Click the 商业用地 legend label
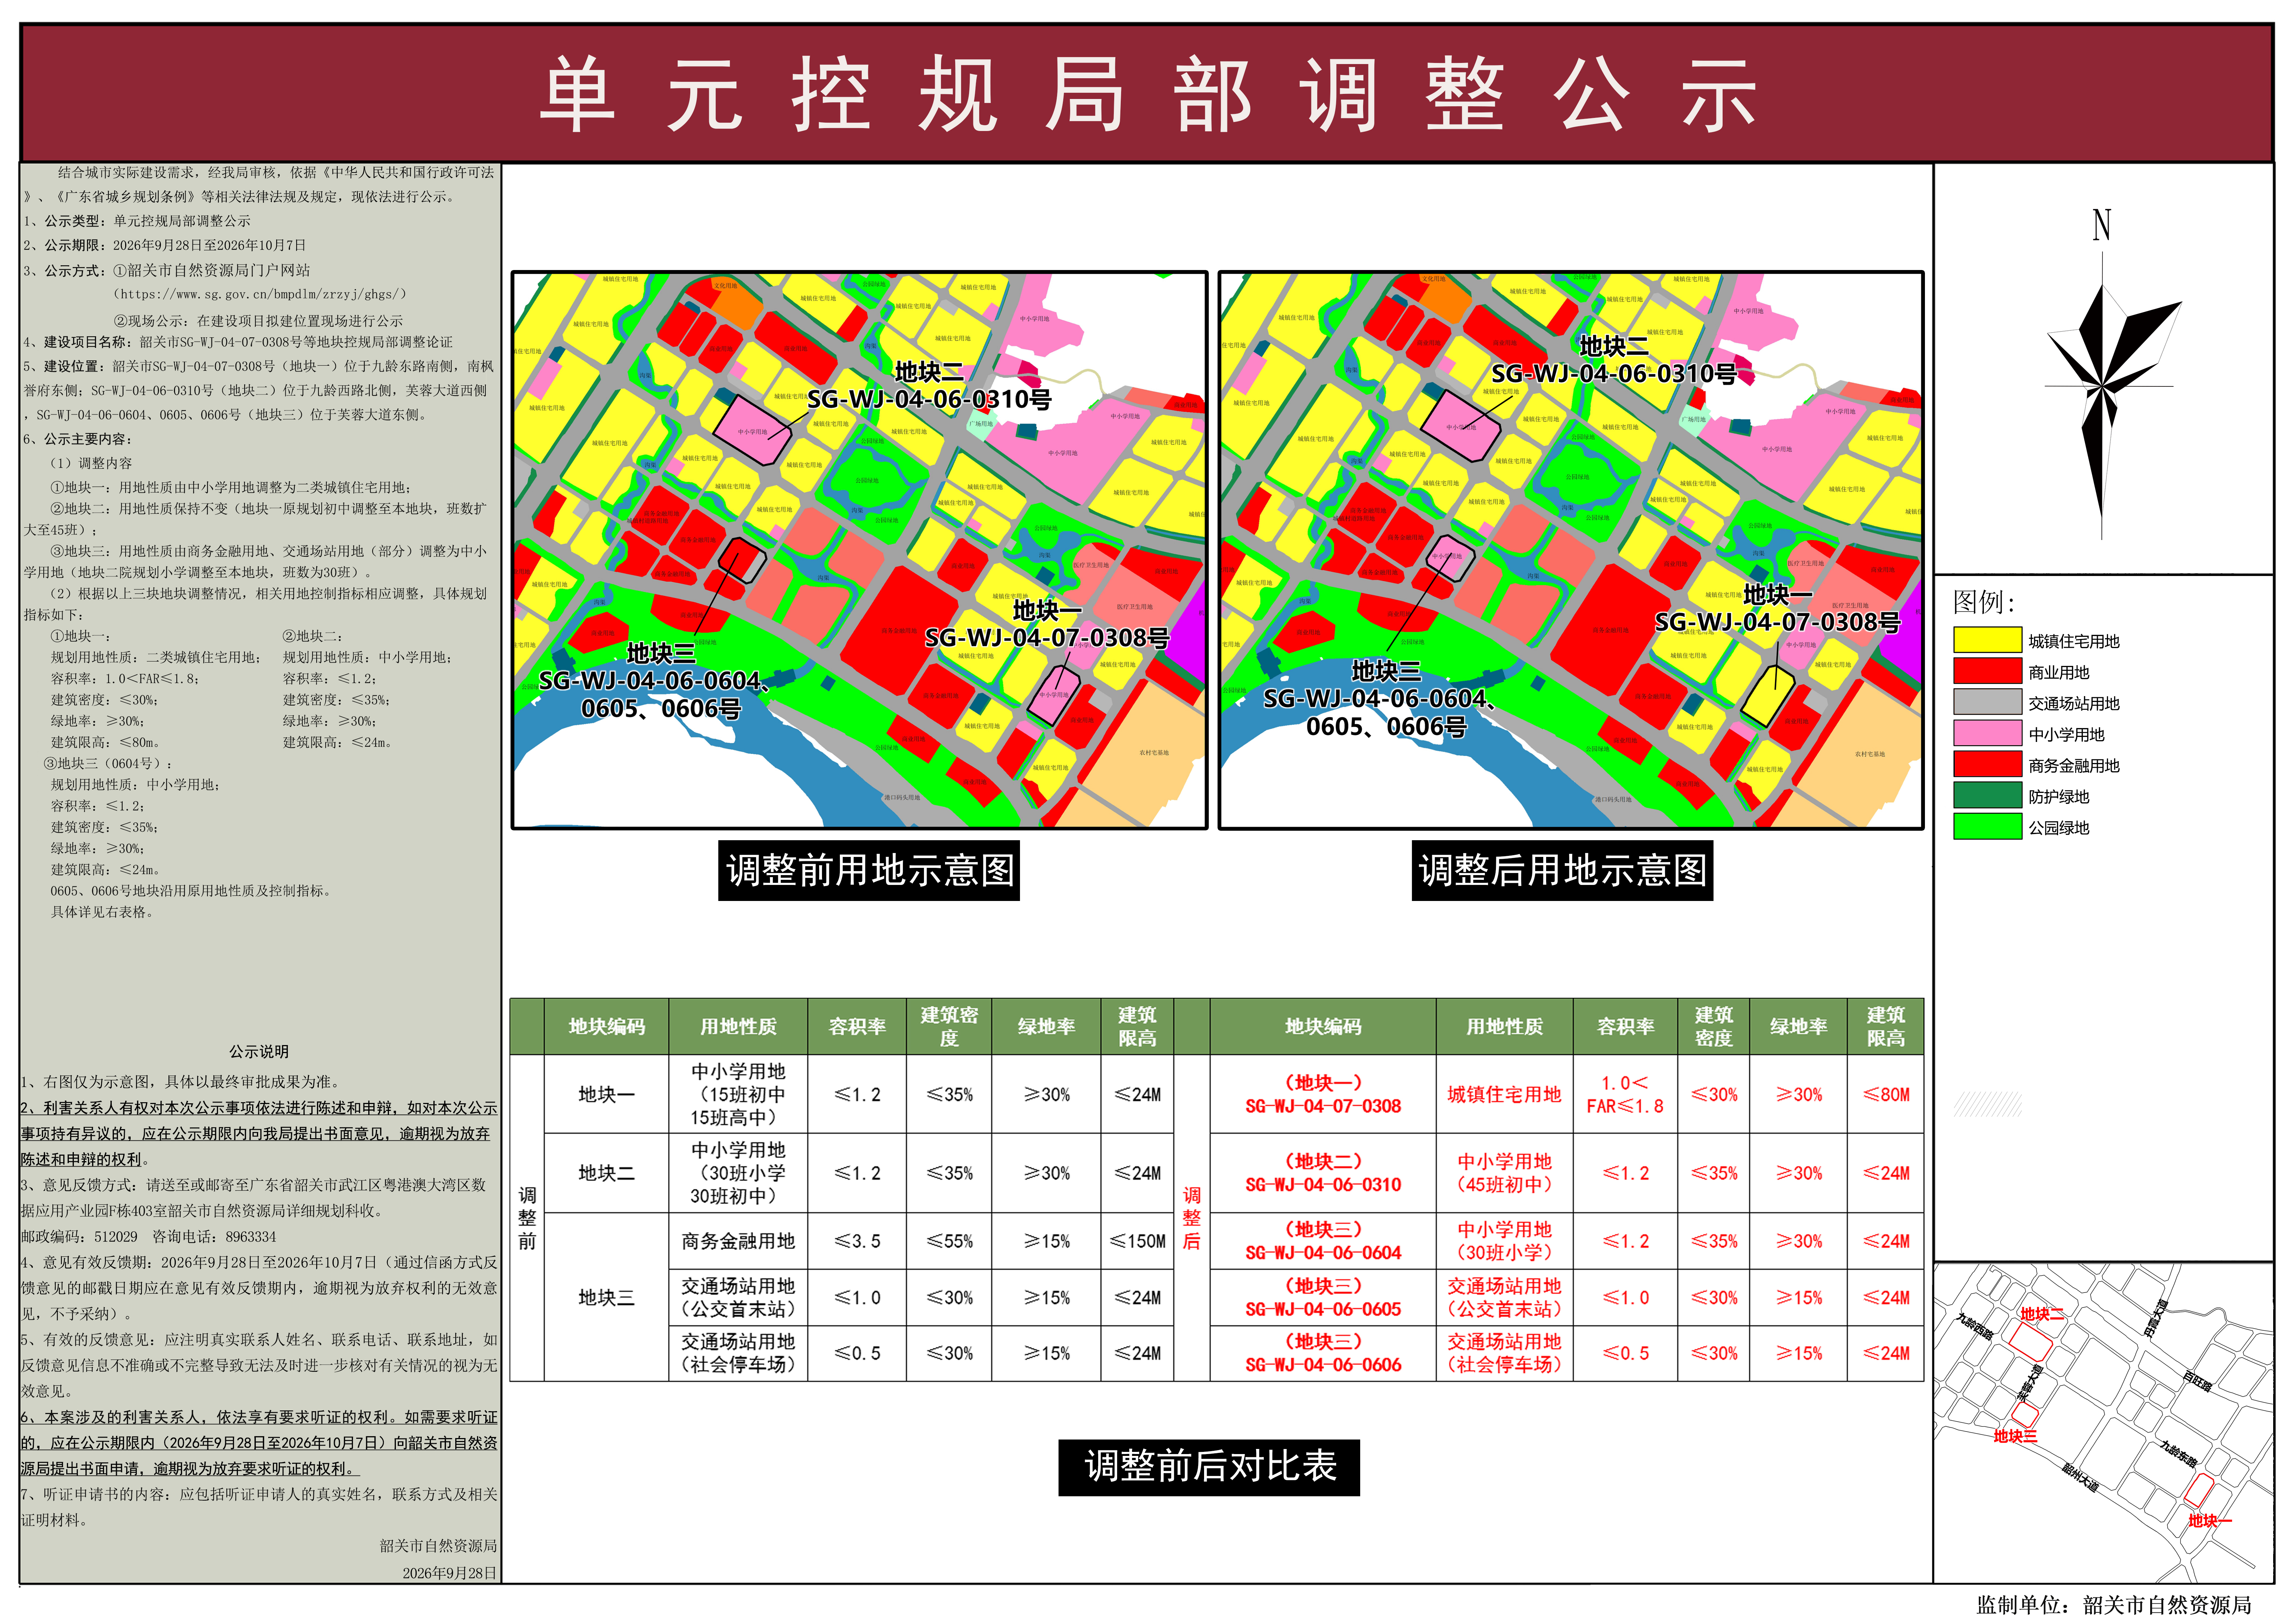Image resolution: width=2295 pixels, height=1624 pixels. coord(2058,673)
